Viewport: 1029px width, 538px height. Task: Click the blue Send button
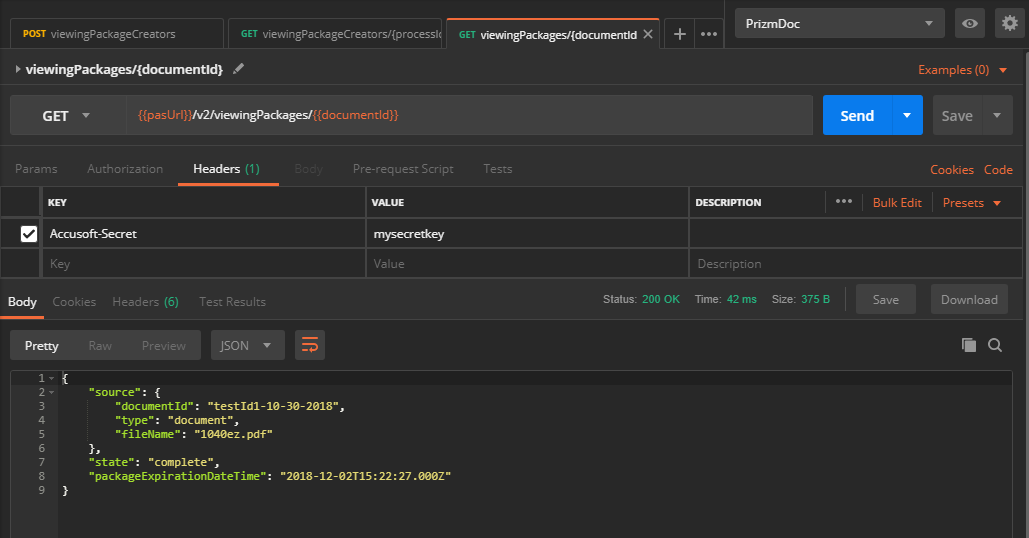857,115
